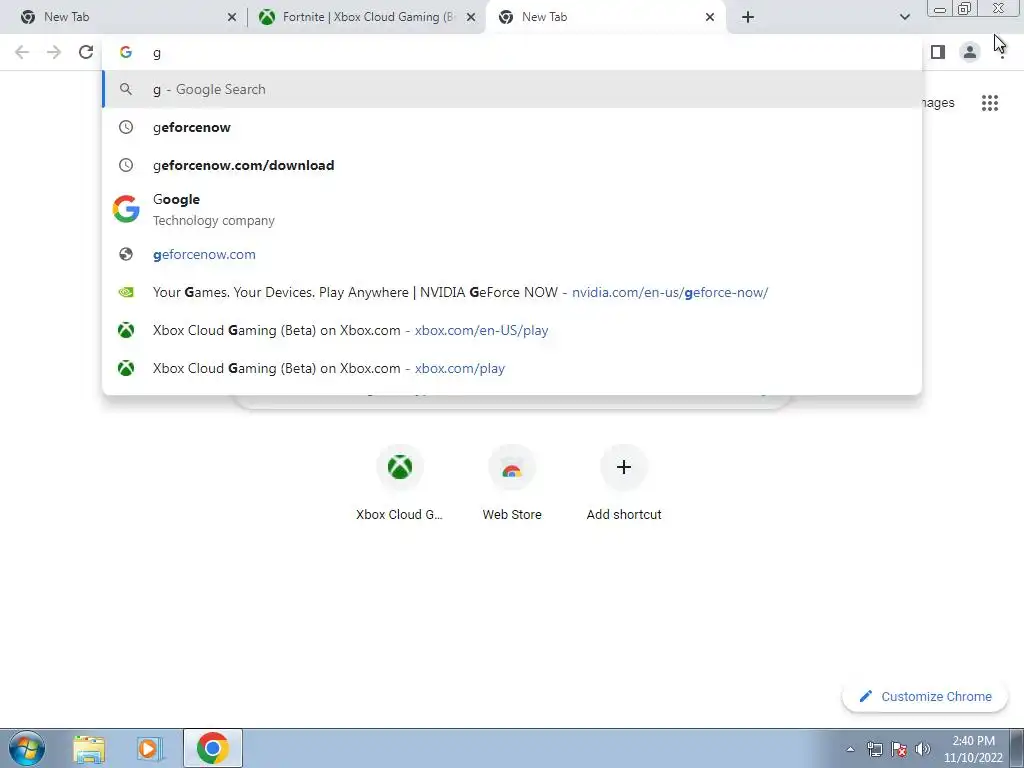This screenshot has height=768, width=1024.
Task: Open the Xbox Cloud G... shortcut tile
Action: (x=400, y=483)
